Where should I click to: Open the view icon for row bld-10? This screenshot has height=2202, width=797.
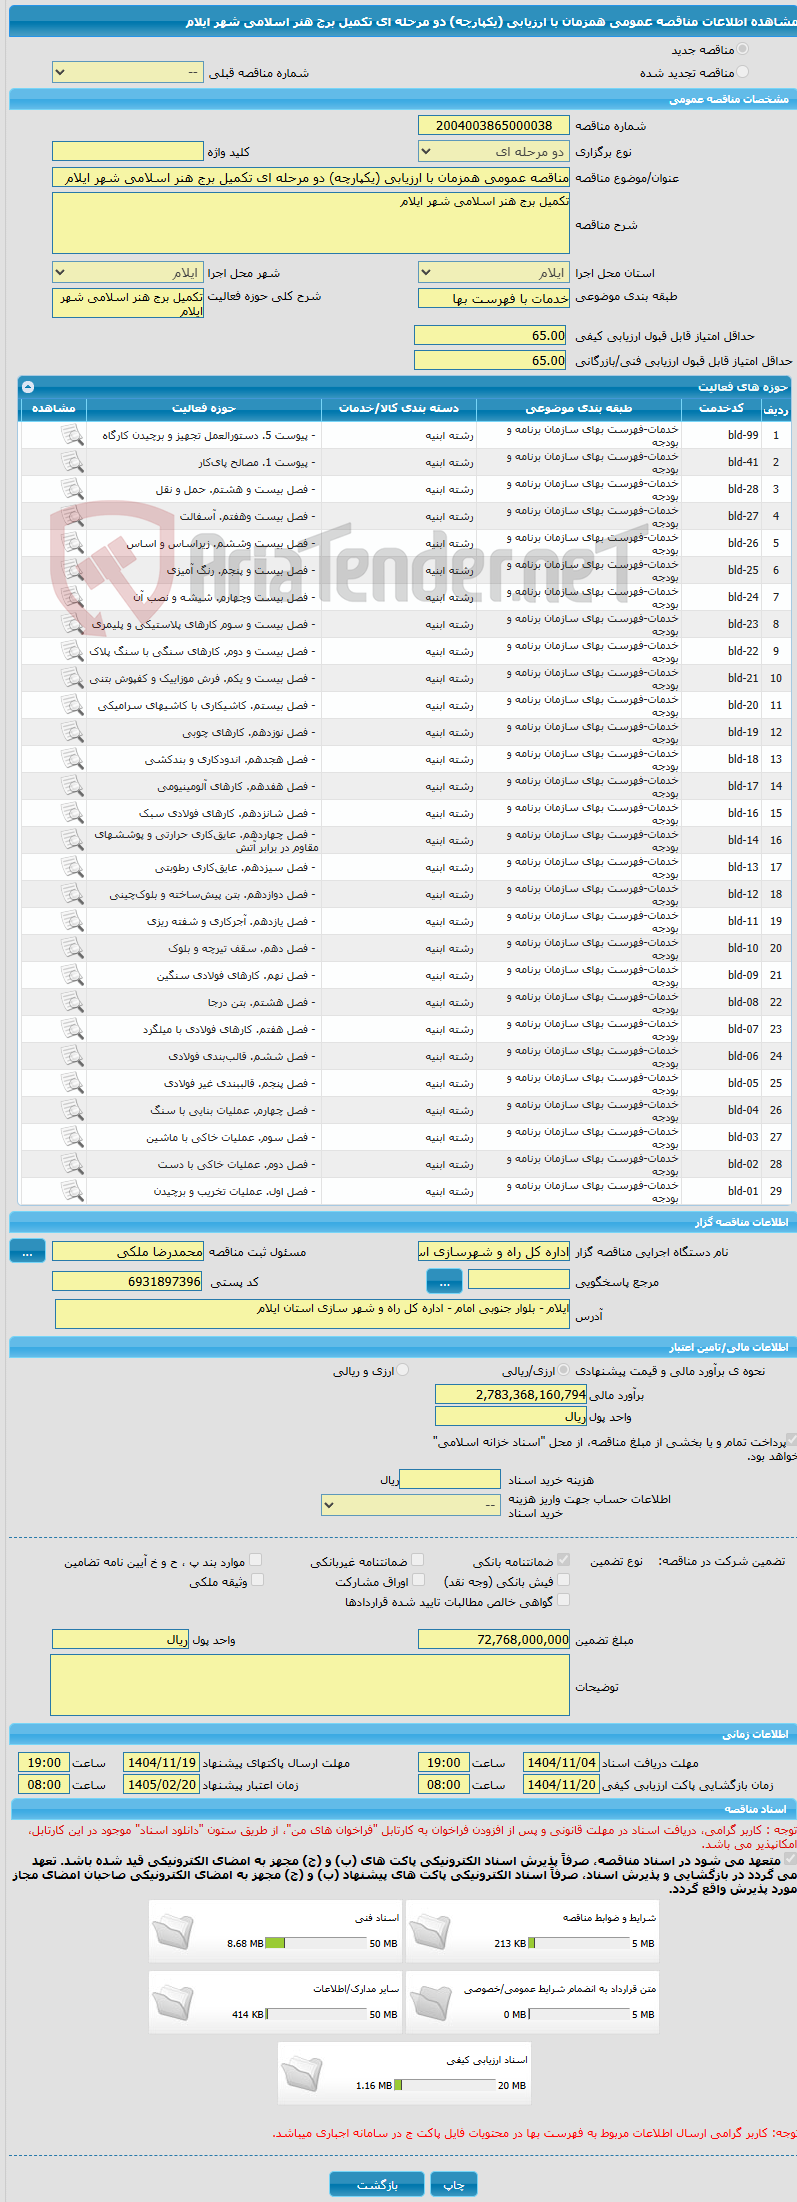coord(72,948)
